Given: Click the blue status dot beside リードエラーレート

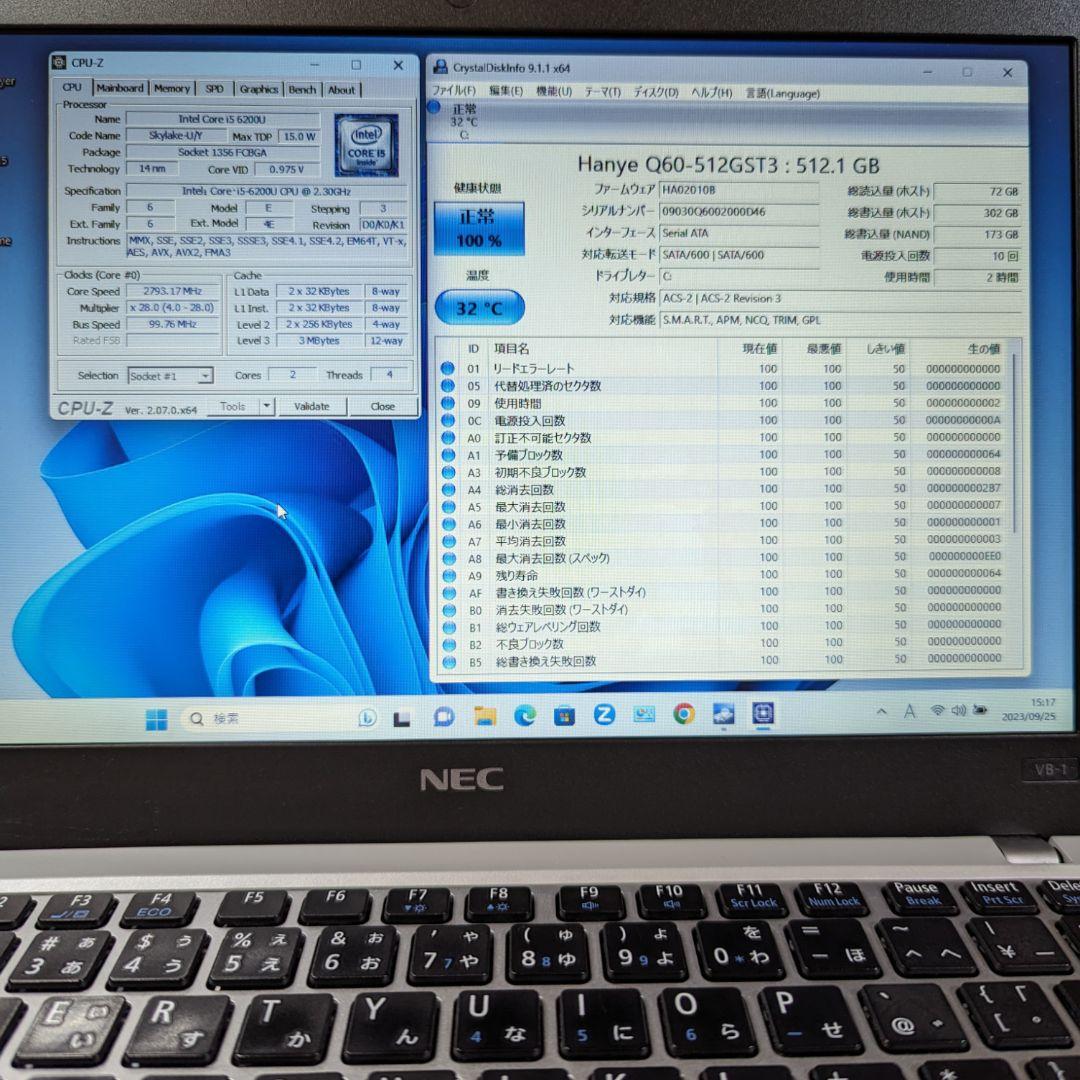Looking at the screenshot, I should pos(448,368).
